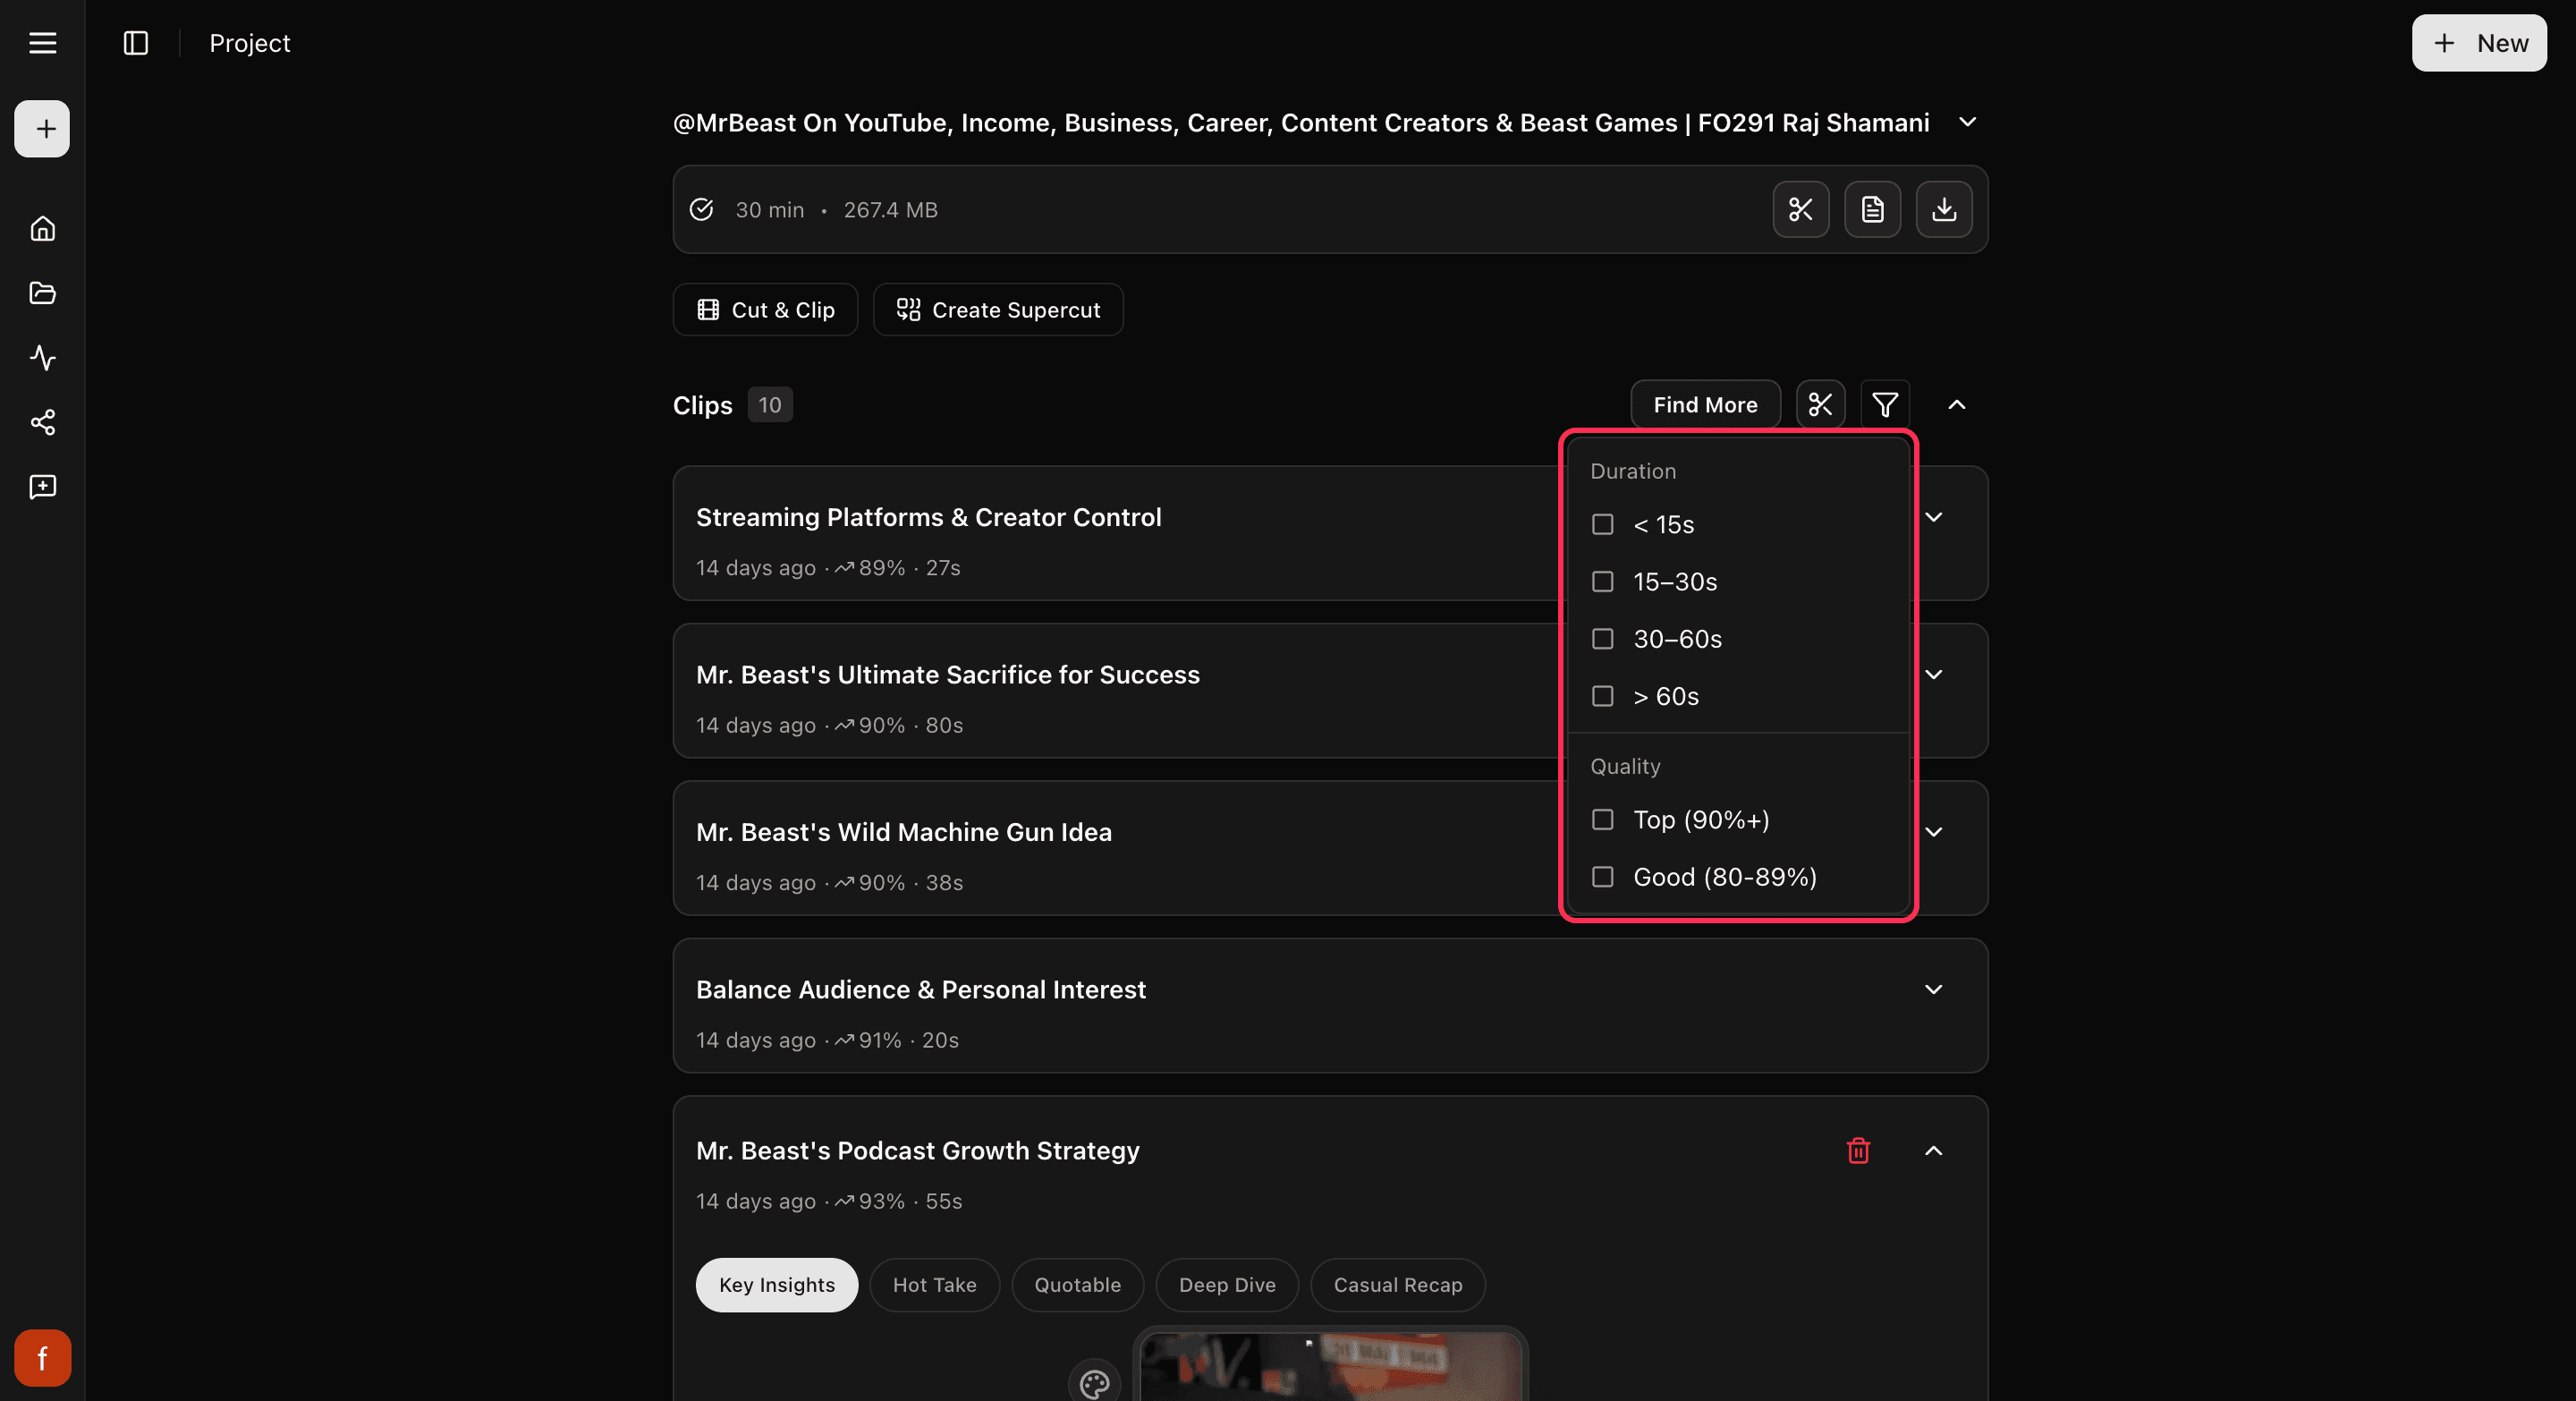Collapse Mr. Beast's Podcast Growth Strategy clip
The image size is (2576, 1401).
pos(1933,1151)
